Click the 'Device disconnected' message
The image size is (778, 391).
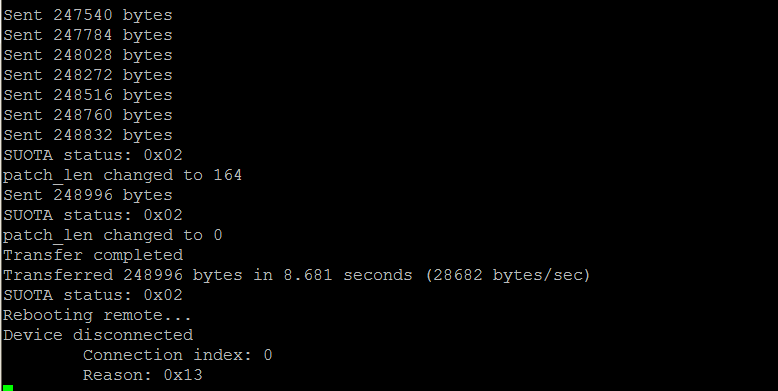(x=98, y=335)
